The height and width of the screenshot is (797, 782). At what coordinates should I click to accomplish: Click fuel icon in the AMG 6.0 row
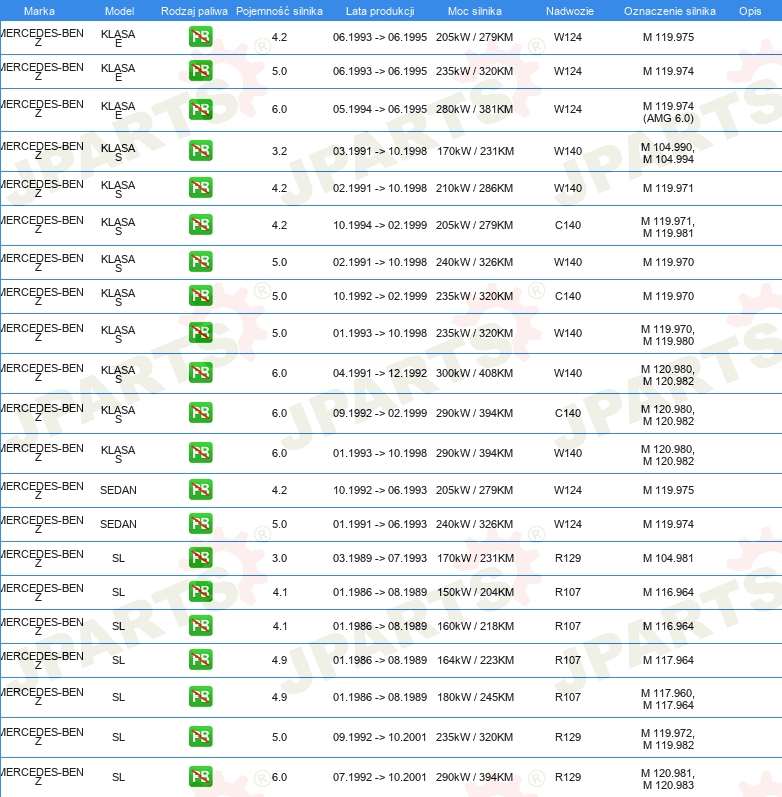pyautogui.click(x=200, y=109)
